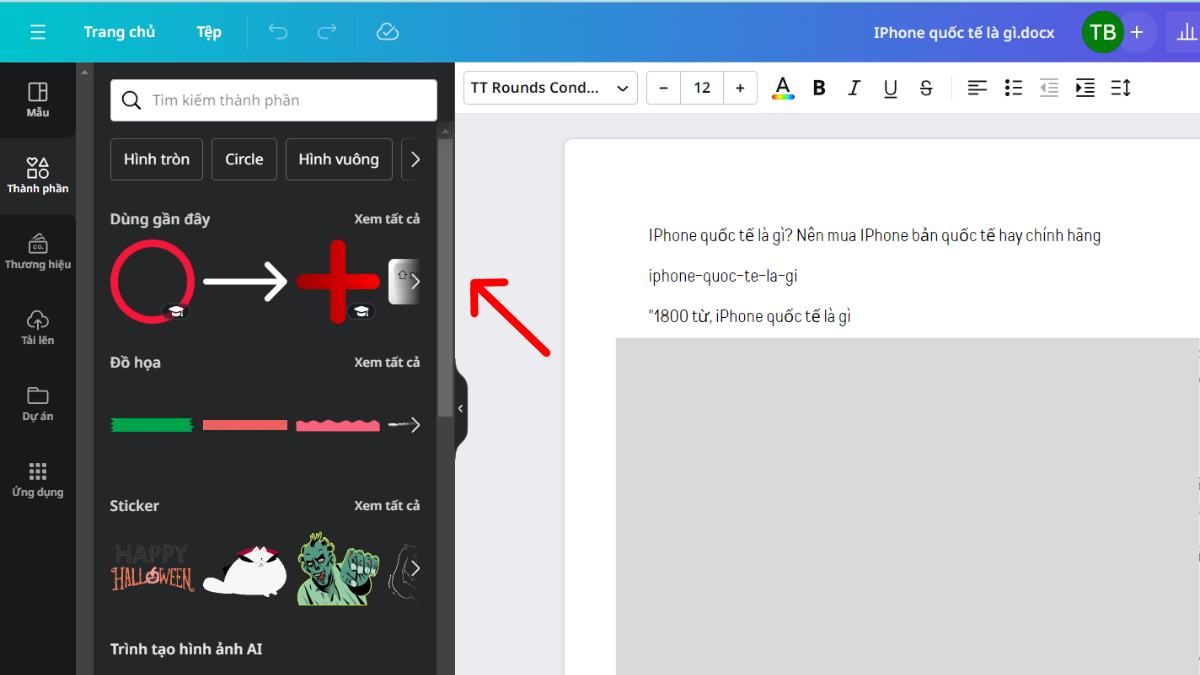Switch to the Mẫu panel

(x=38, y=99)
